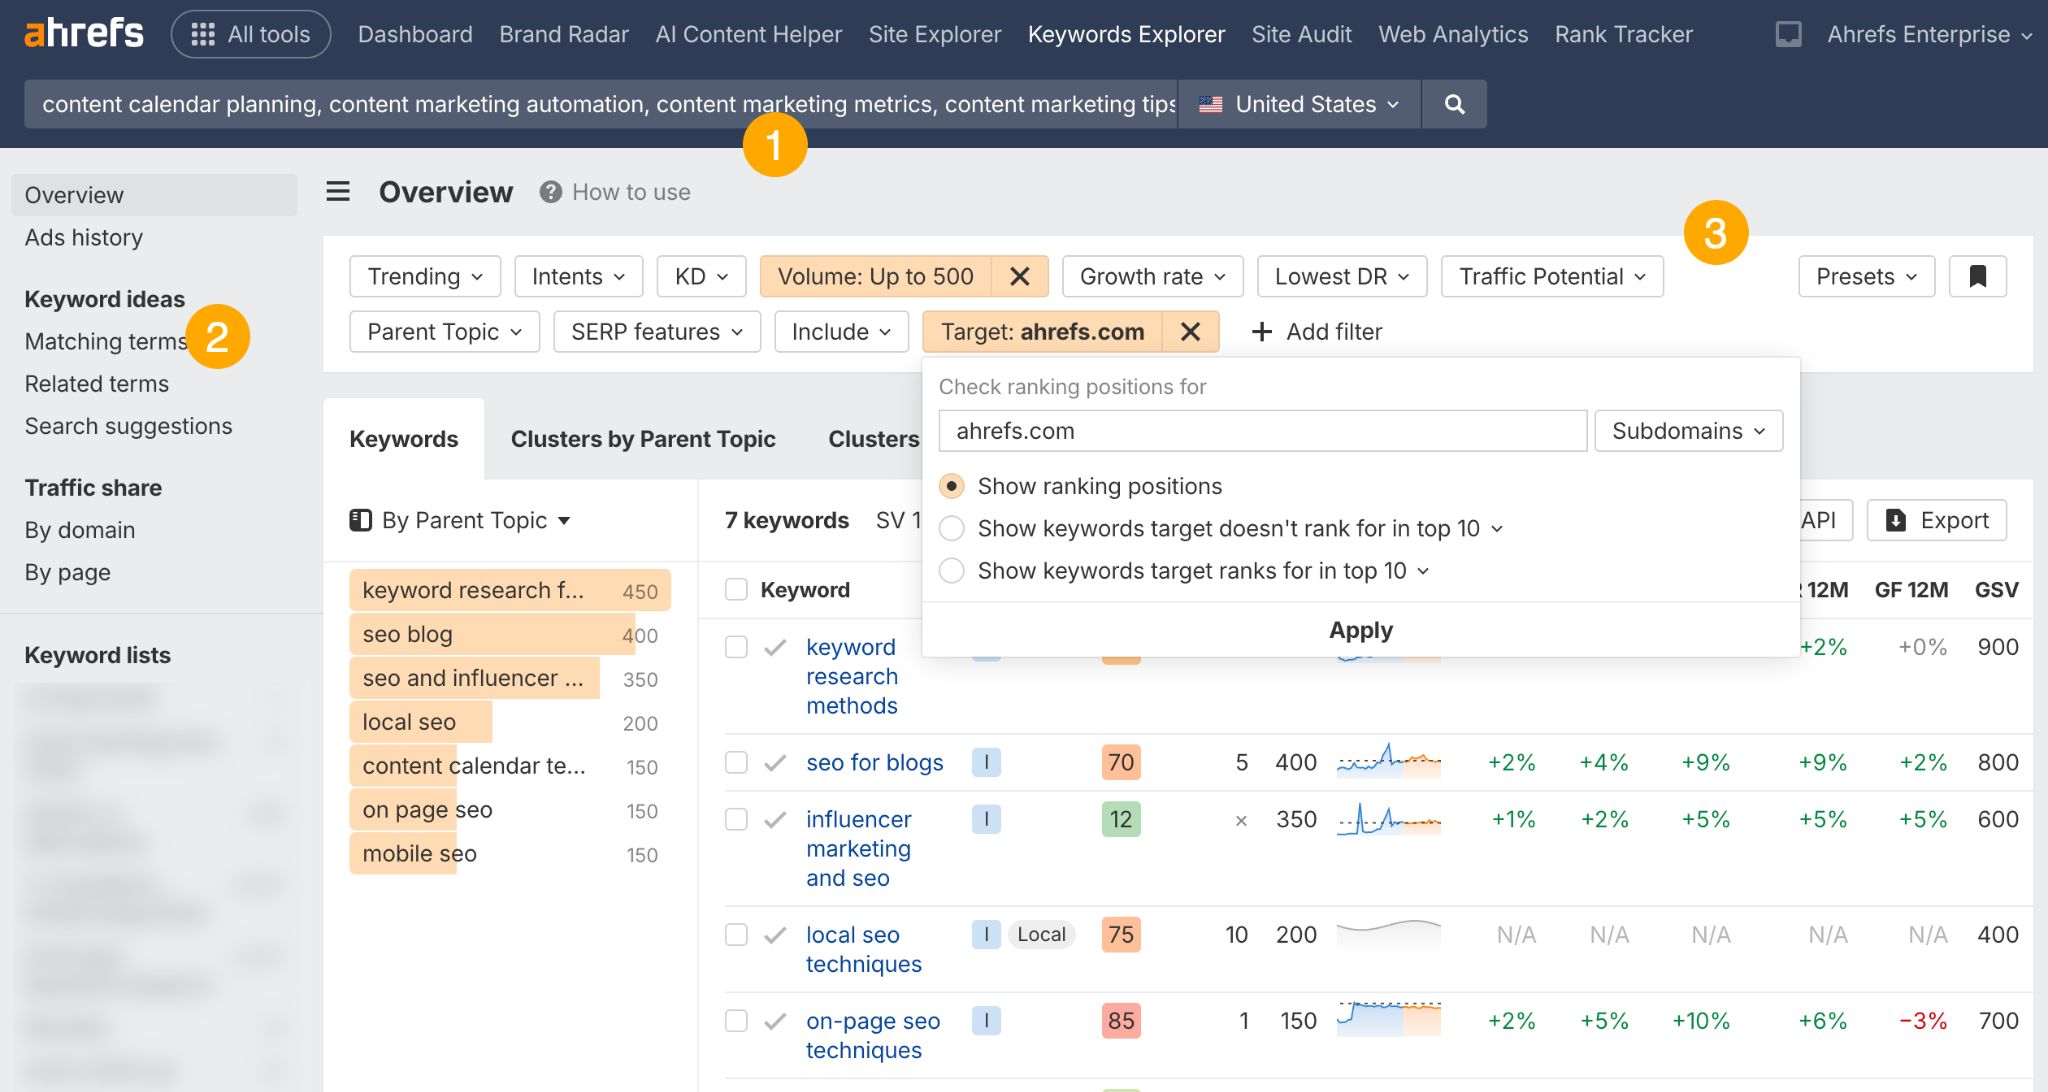The height and width of the screenshot is (1092, 2048).
Task: Click the trend sparkline for influencer marketing and seo
Action: [1389, 819]
